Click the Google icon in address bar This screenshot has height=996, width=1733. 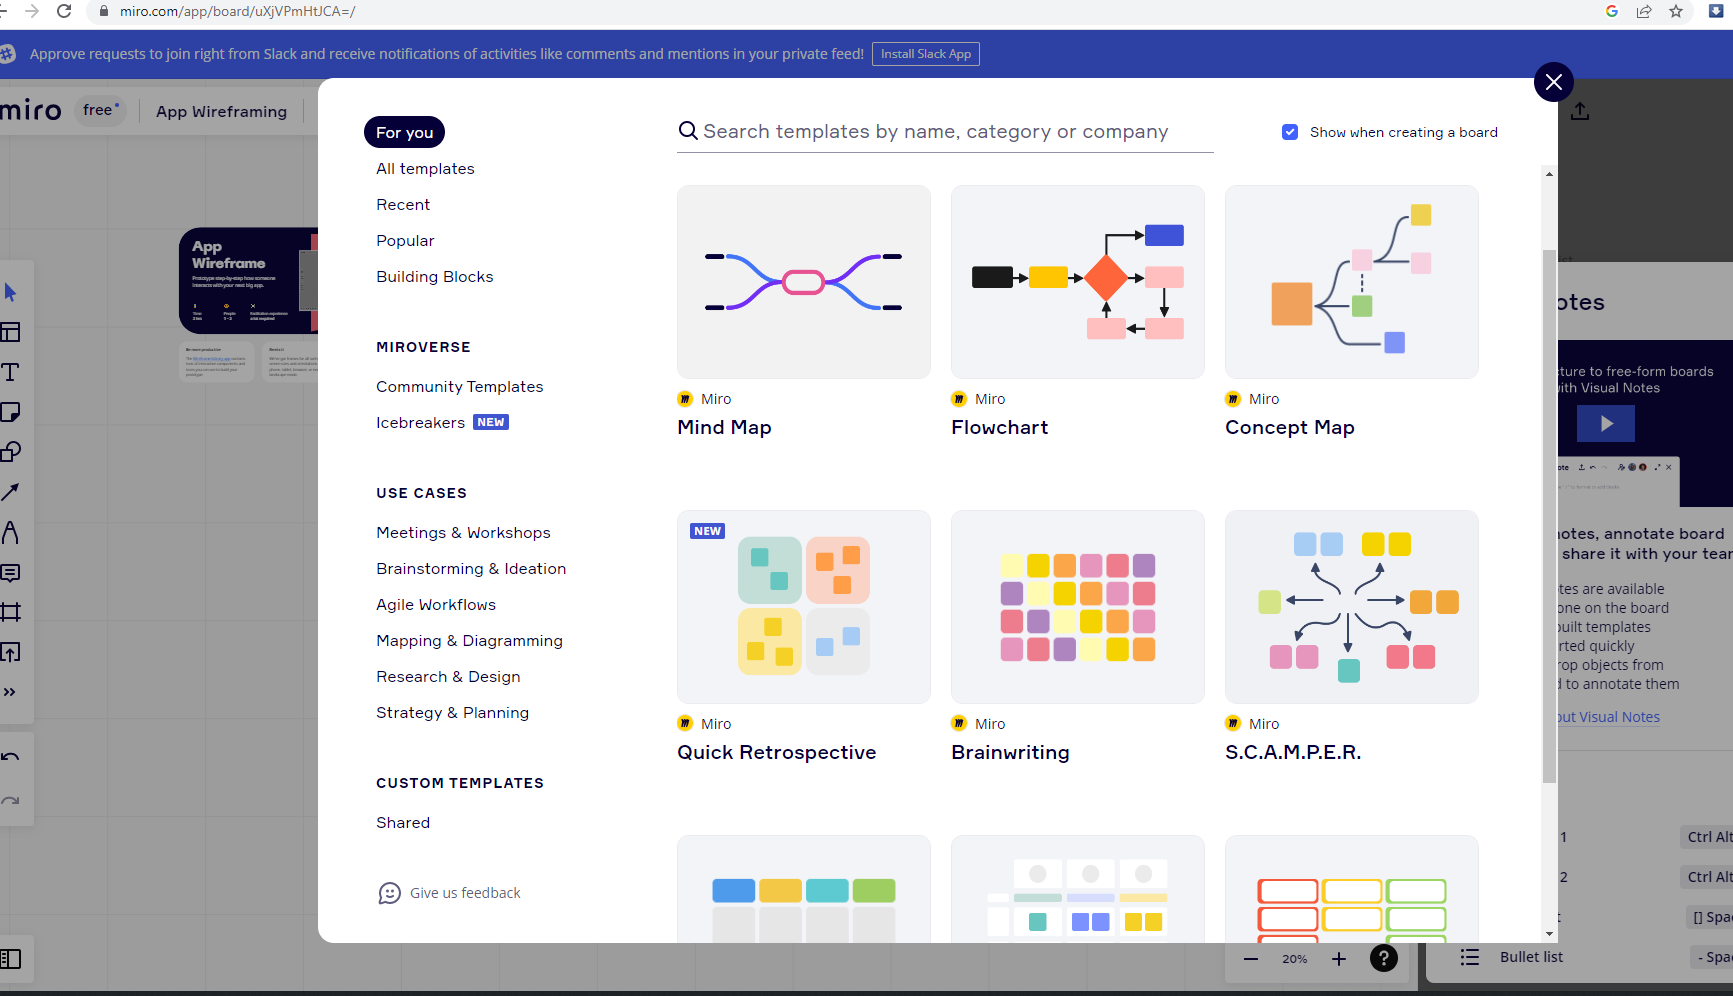(x=1612, y=11)
